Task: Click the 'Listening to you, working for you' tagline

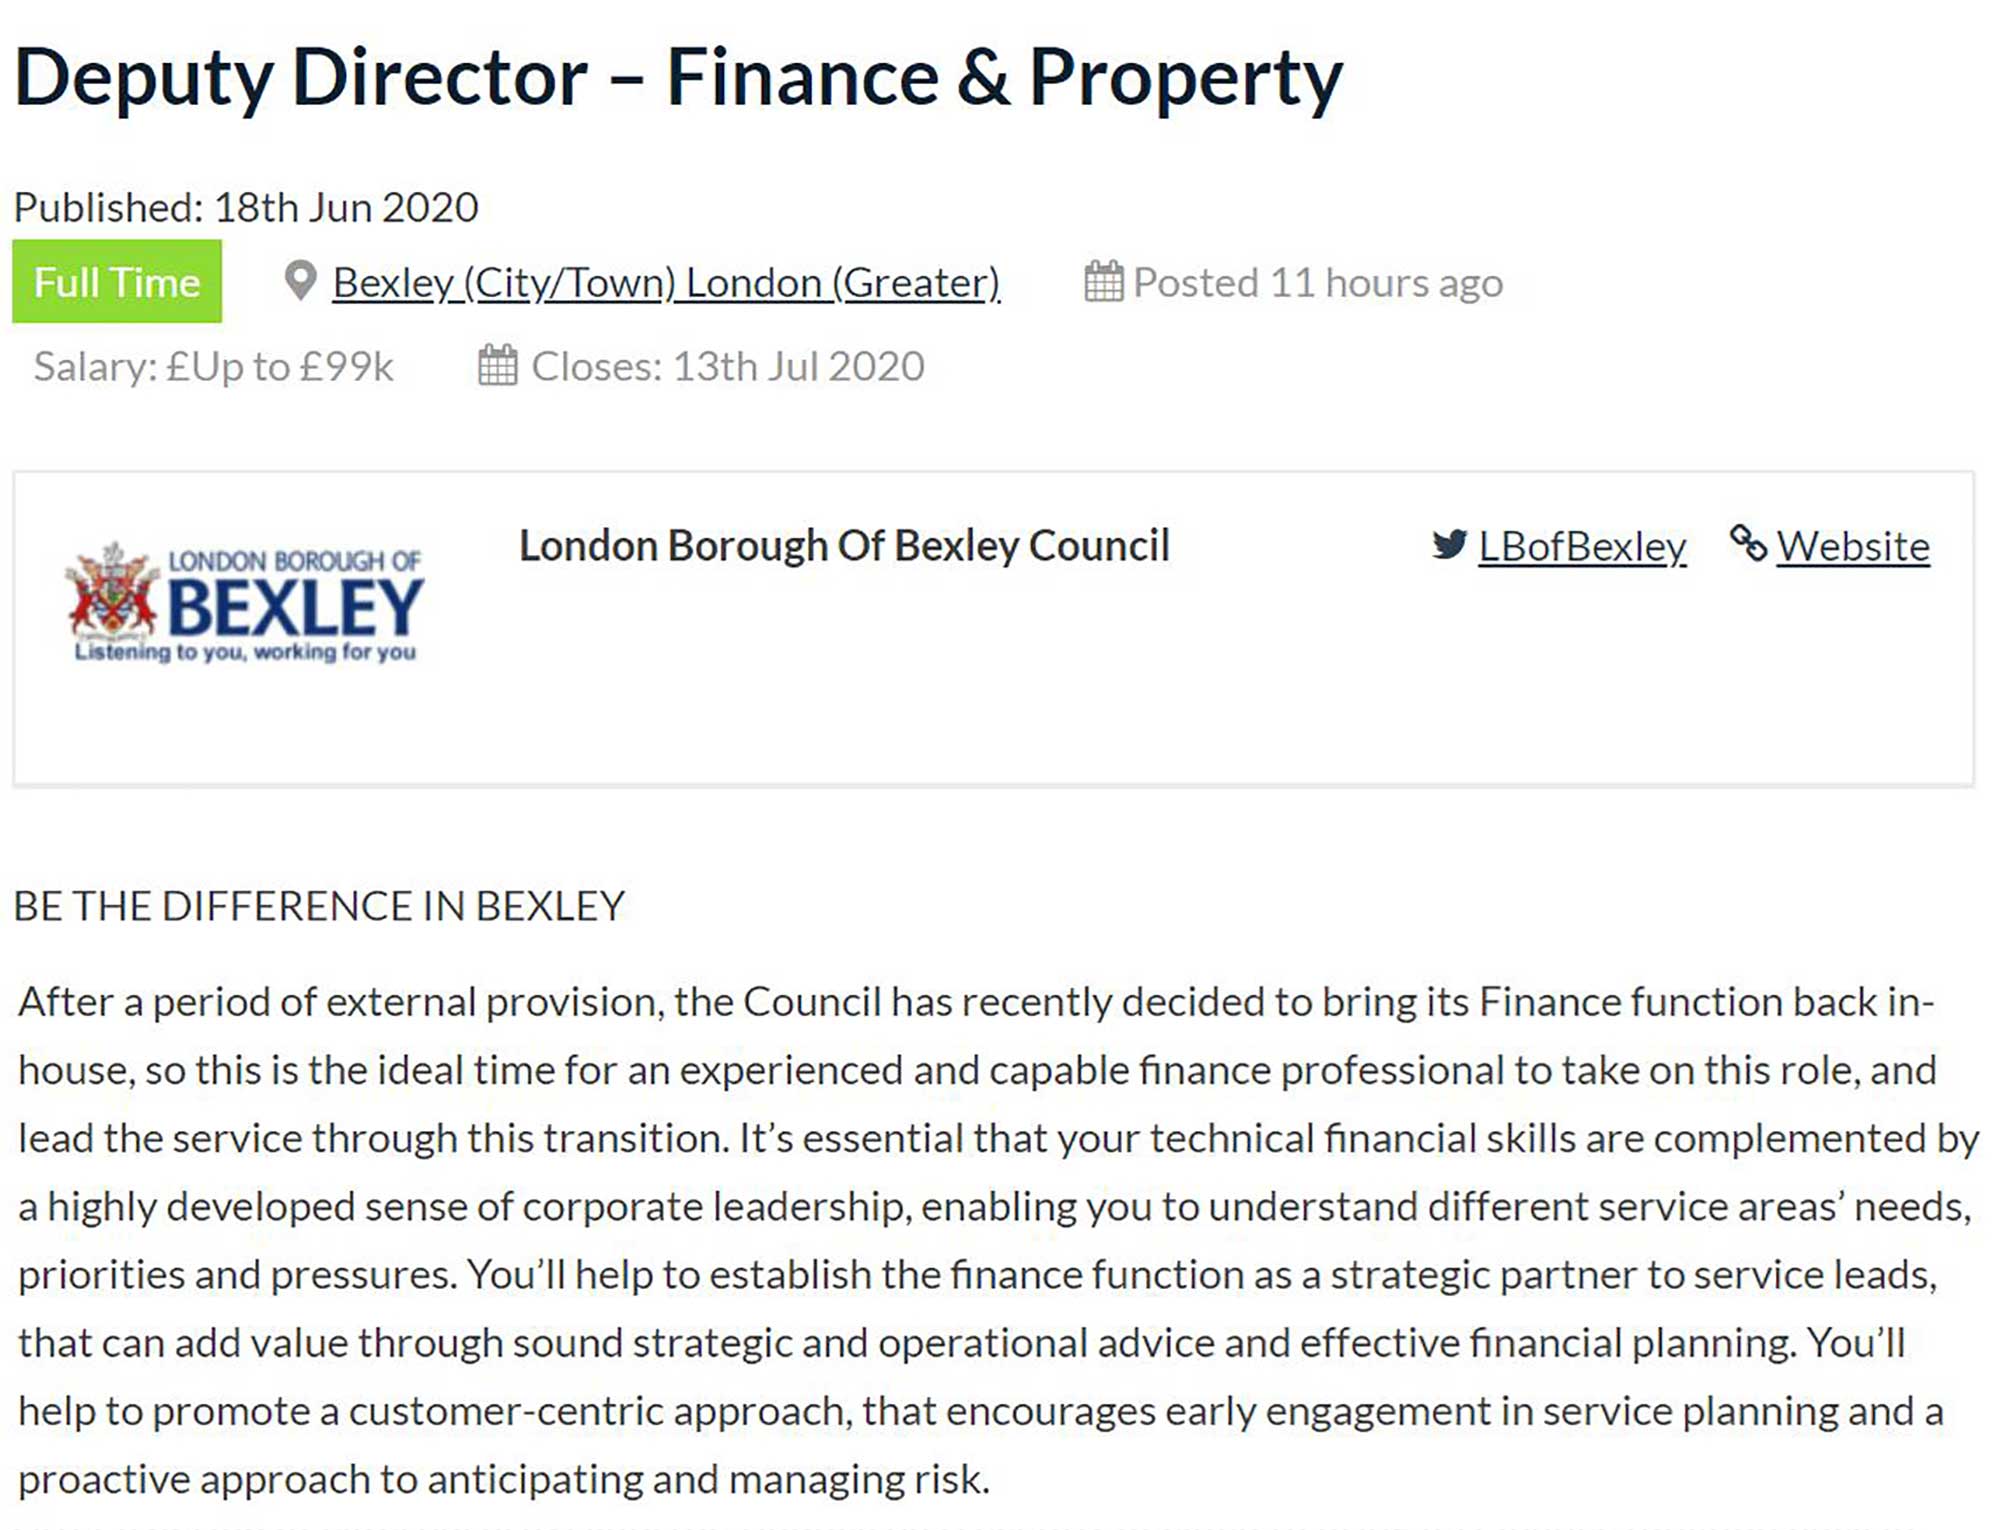Action: pyautogui.click(x=245, y=652)
